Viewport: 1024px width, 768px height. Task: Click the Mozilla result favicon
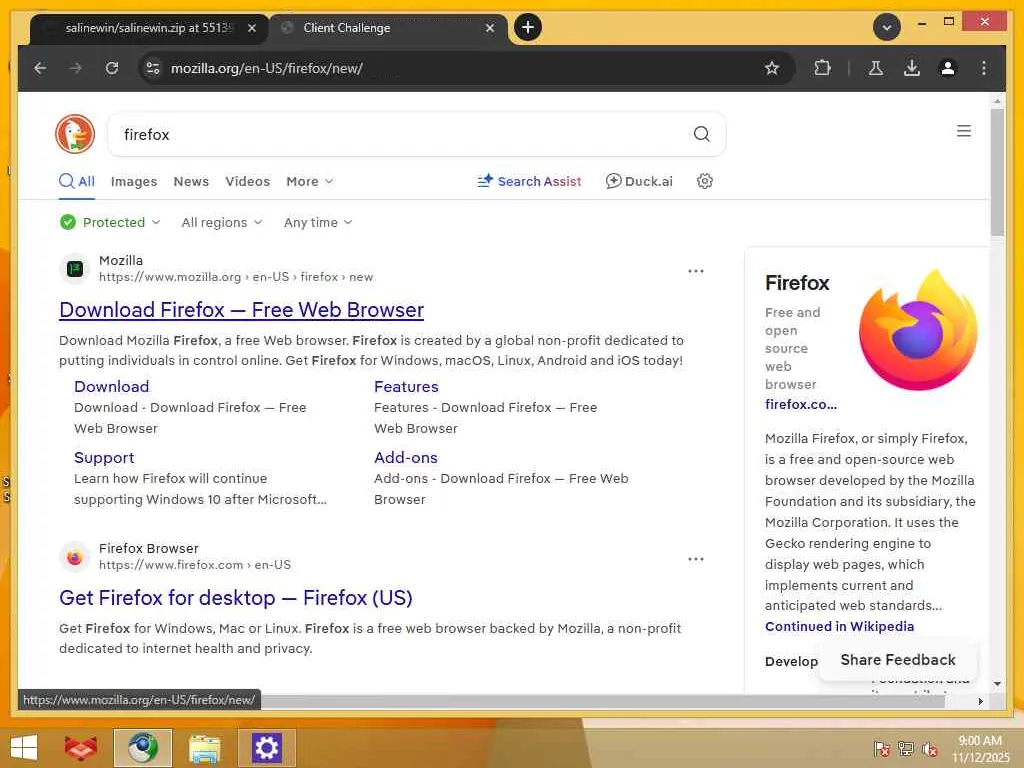pyautogui.click(x=75, y=269)
